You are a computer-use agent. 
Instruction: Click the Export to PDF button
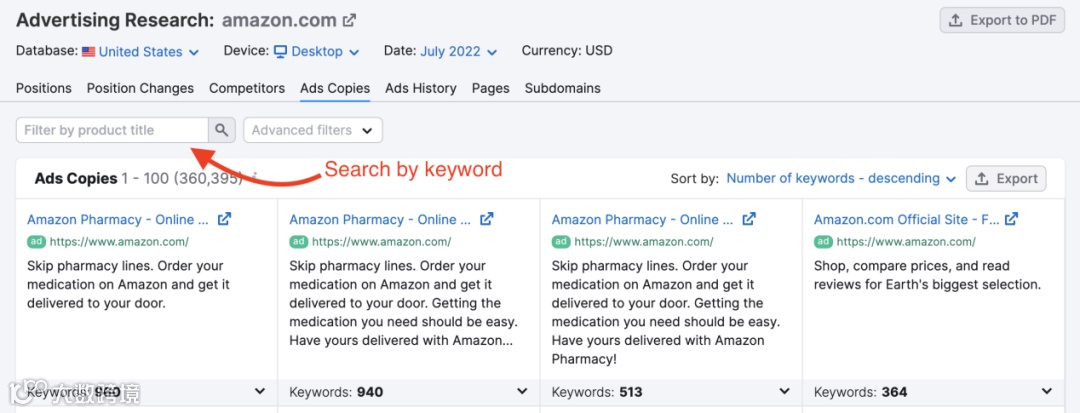(1002, 20)
